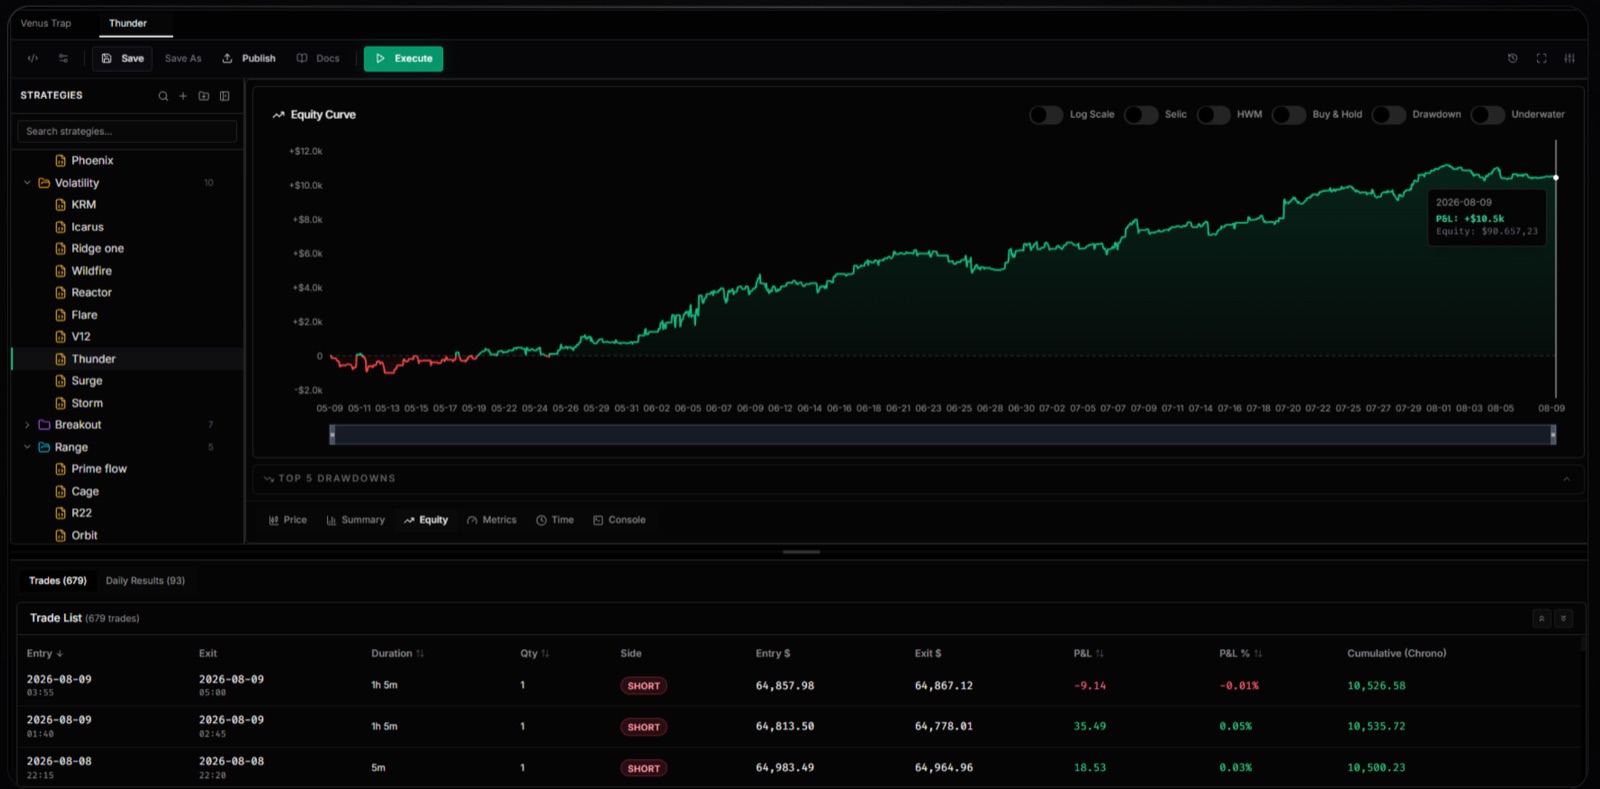The height and width of the screenshot is (789, 1600).
Task: Collapse the Volatility folder chevron
Action: (27, 183)
